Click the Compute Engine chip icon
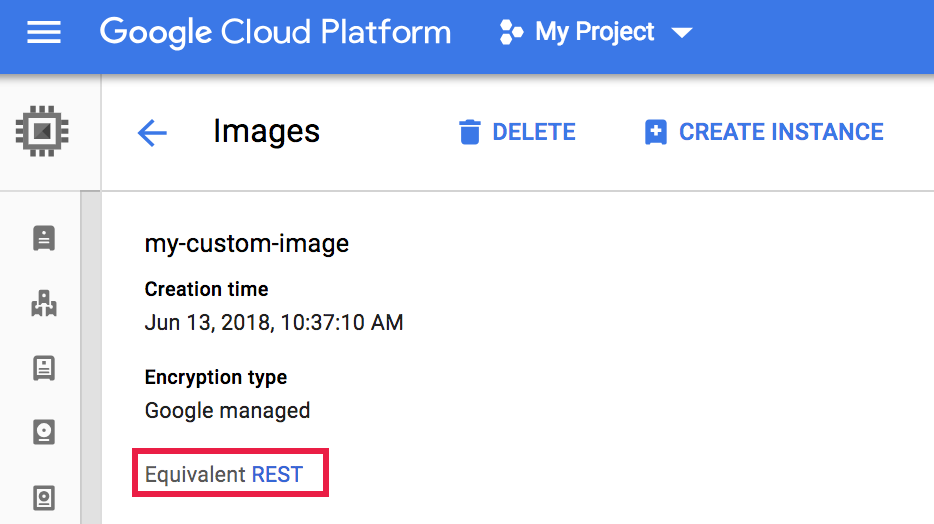This screenshot has height=524, width=934. [x=43, y=131]
